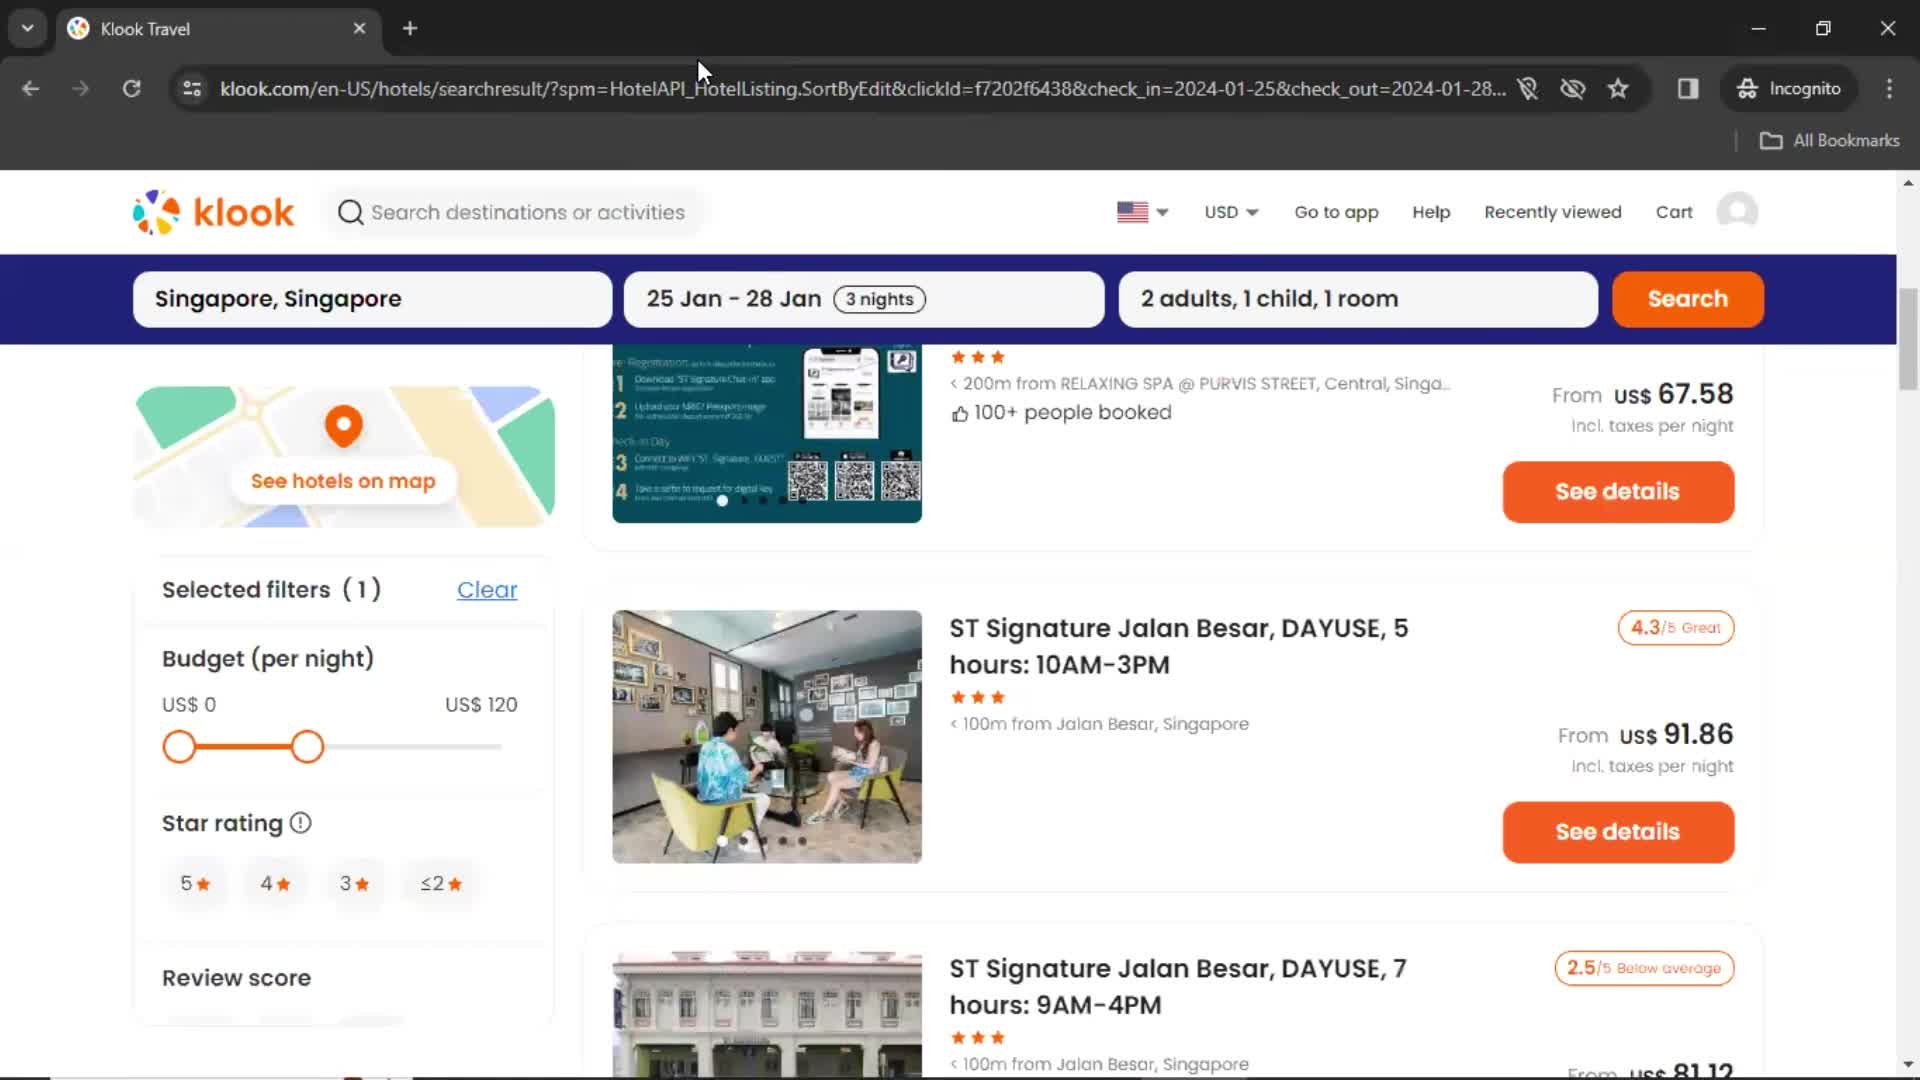Open a new tab with the plus icon
This screenshot has width=1920, height=1080.
[410, 29]
